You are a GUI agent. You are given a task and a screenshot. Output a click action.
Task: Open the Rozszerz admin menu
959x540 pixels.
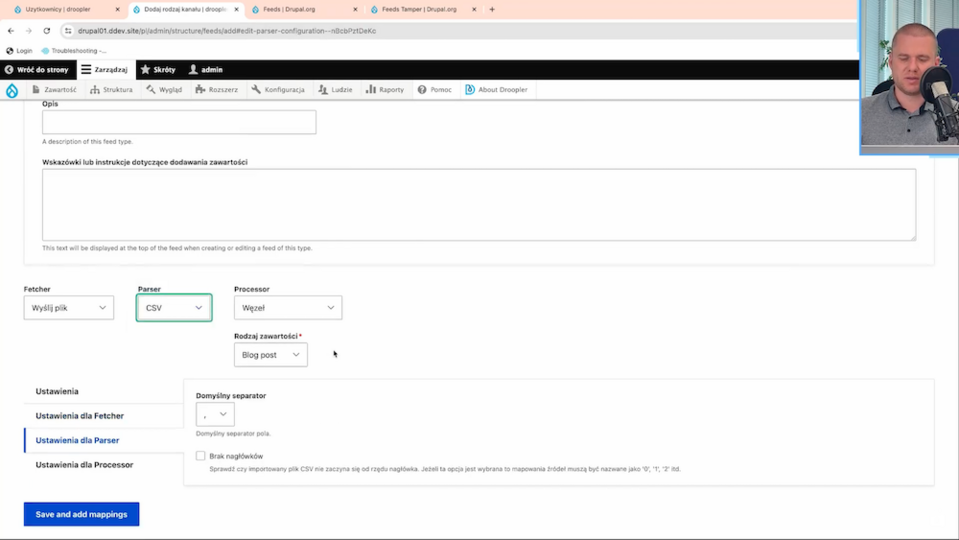pyautogui.click(x=217, y=89)
